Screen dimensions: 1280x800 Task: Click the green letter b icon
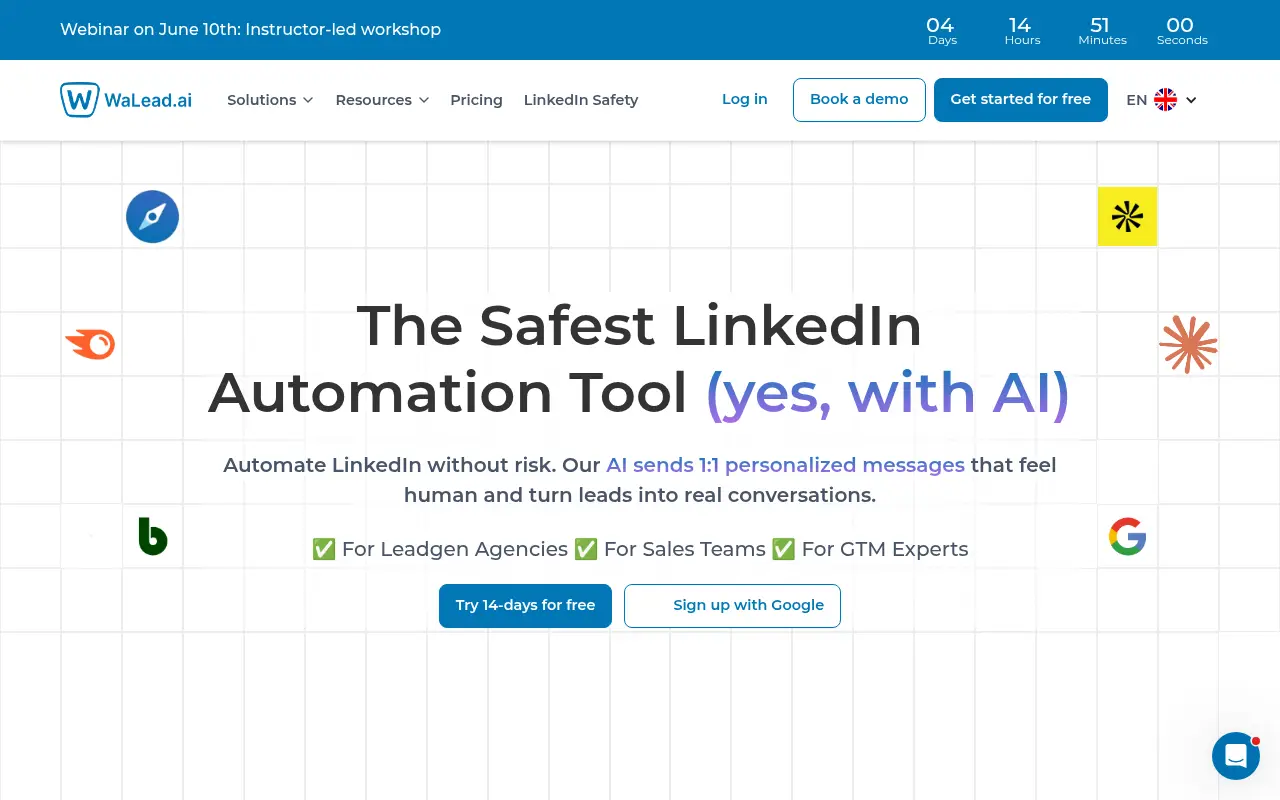tap(152, 537)
